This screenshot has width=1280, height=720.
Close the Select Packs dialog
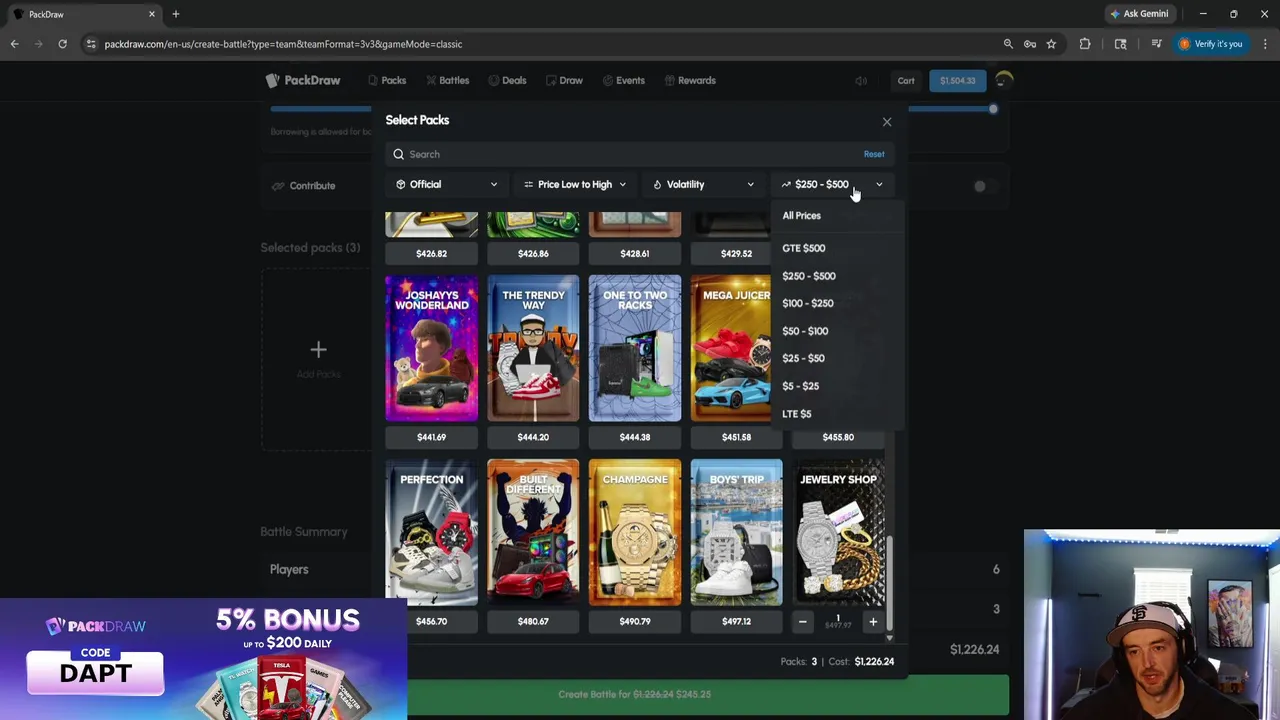tap(887, 122)
